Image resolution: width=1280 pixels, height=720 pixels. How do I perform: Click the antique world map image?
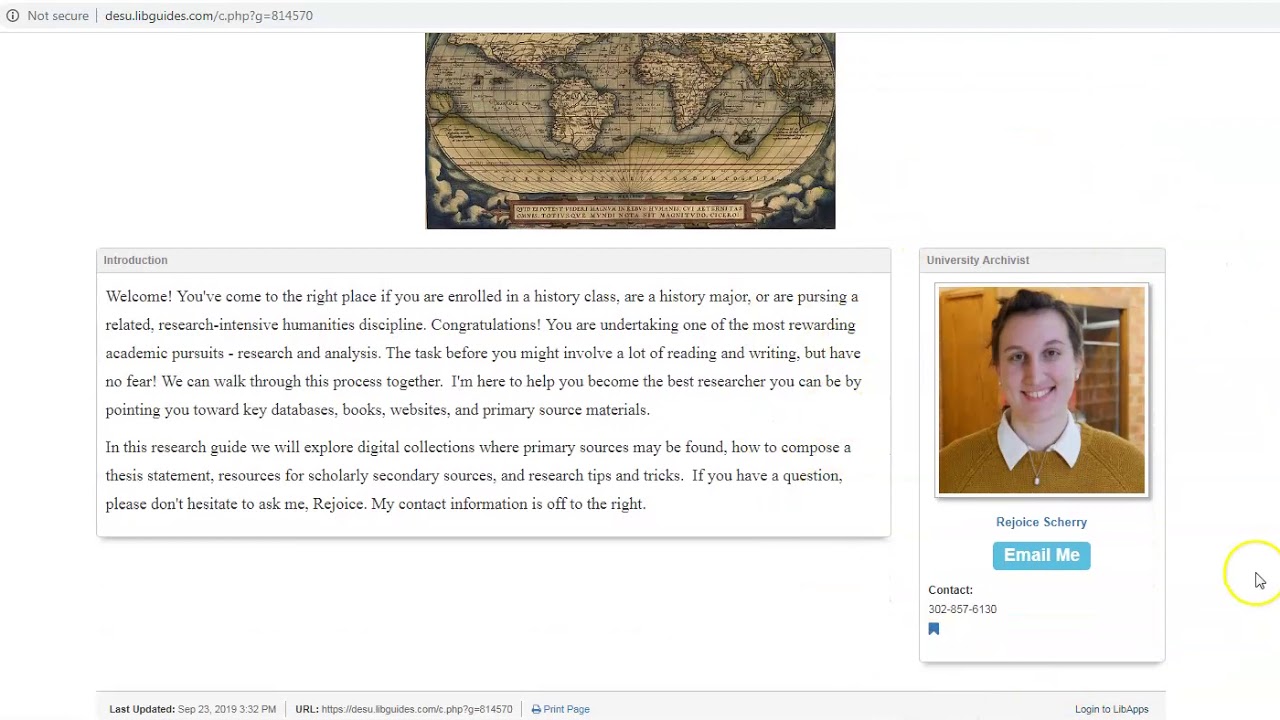[630, 131]
